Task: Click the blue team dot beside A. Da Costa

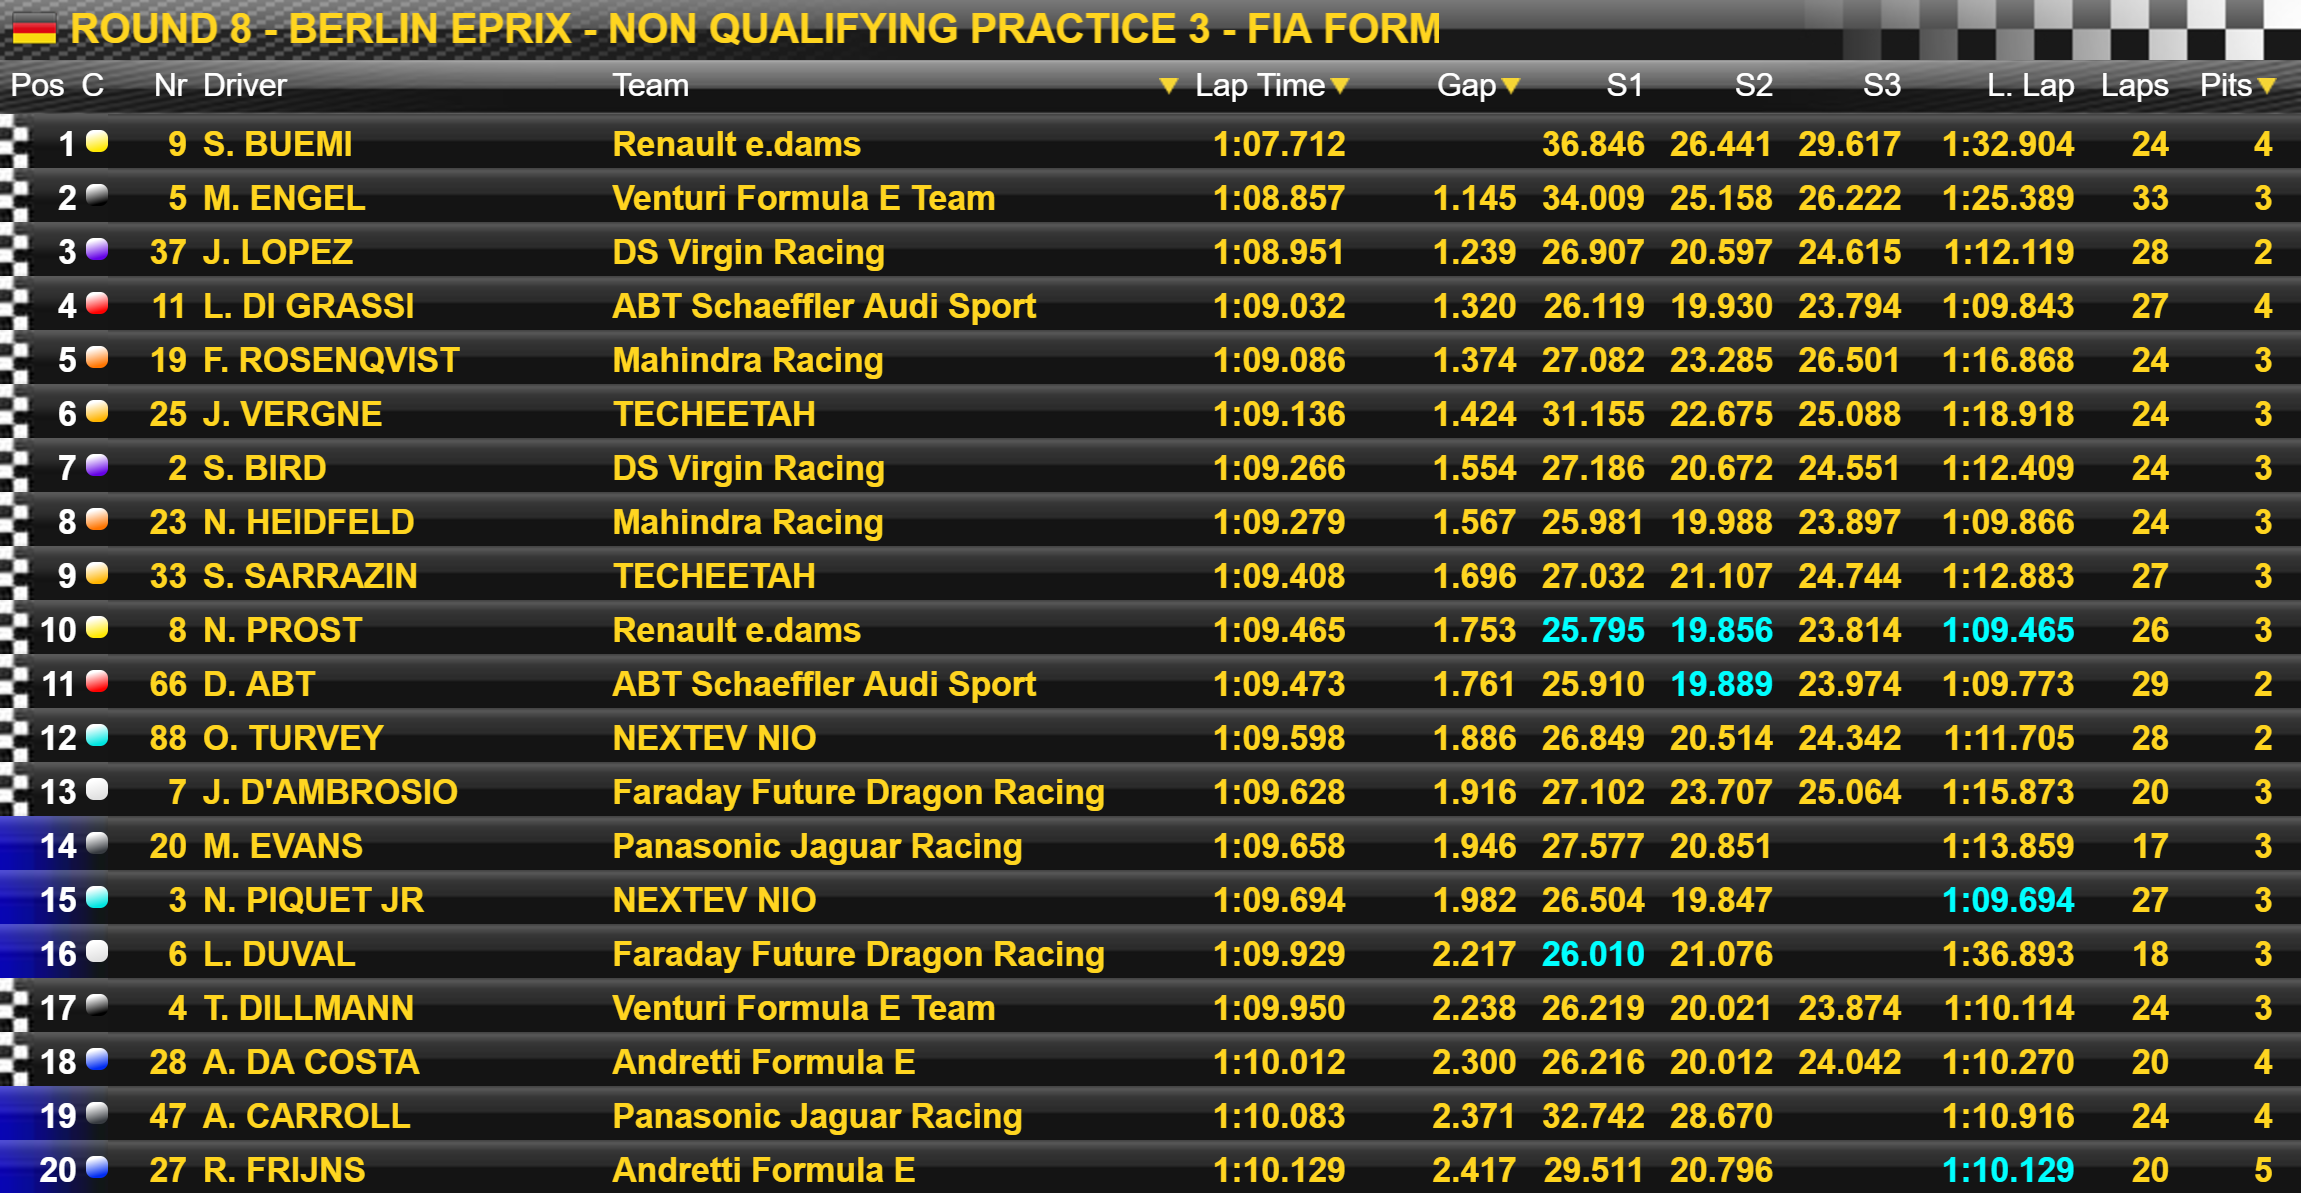Action: 97,1059
